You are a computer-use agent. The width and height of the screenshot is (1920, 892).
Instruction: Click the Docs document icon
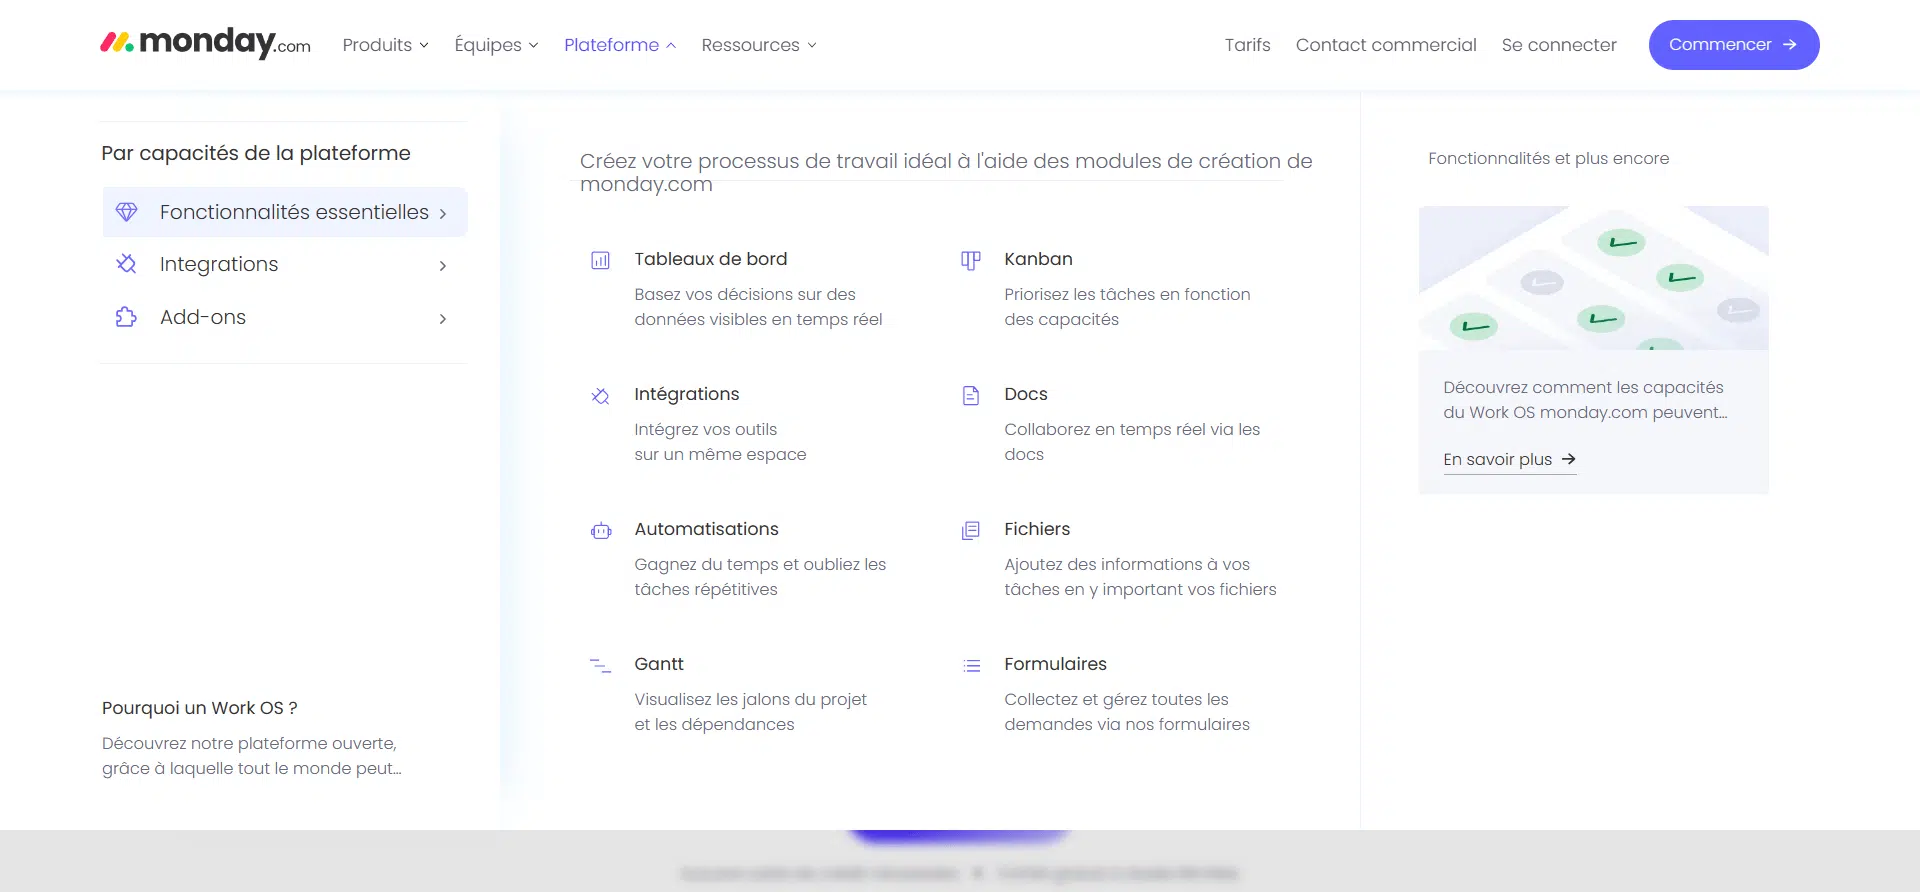pyautogui.click(x=970, y=396)
